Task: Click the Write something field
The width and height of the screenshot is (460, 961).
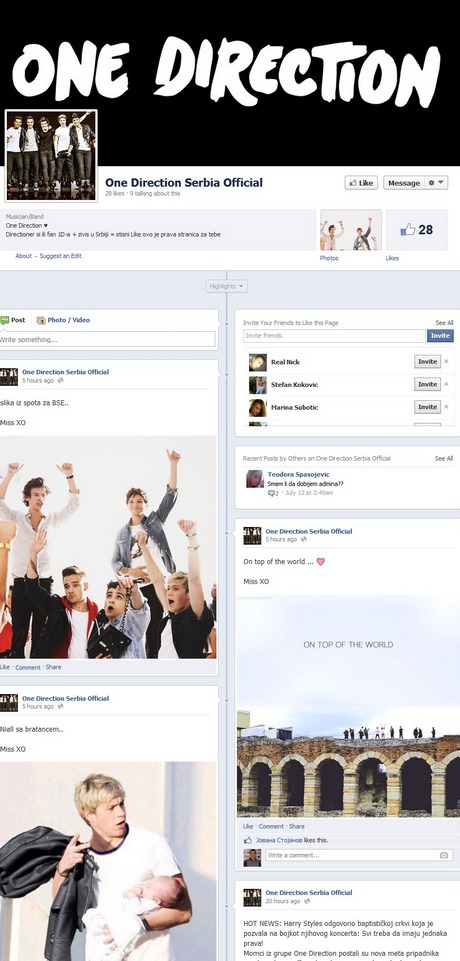Action: (x=107, y=339)
